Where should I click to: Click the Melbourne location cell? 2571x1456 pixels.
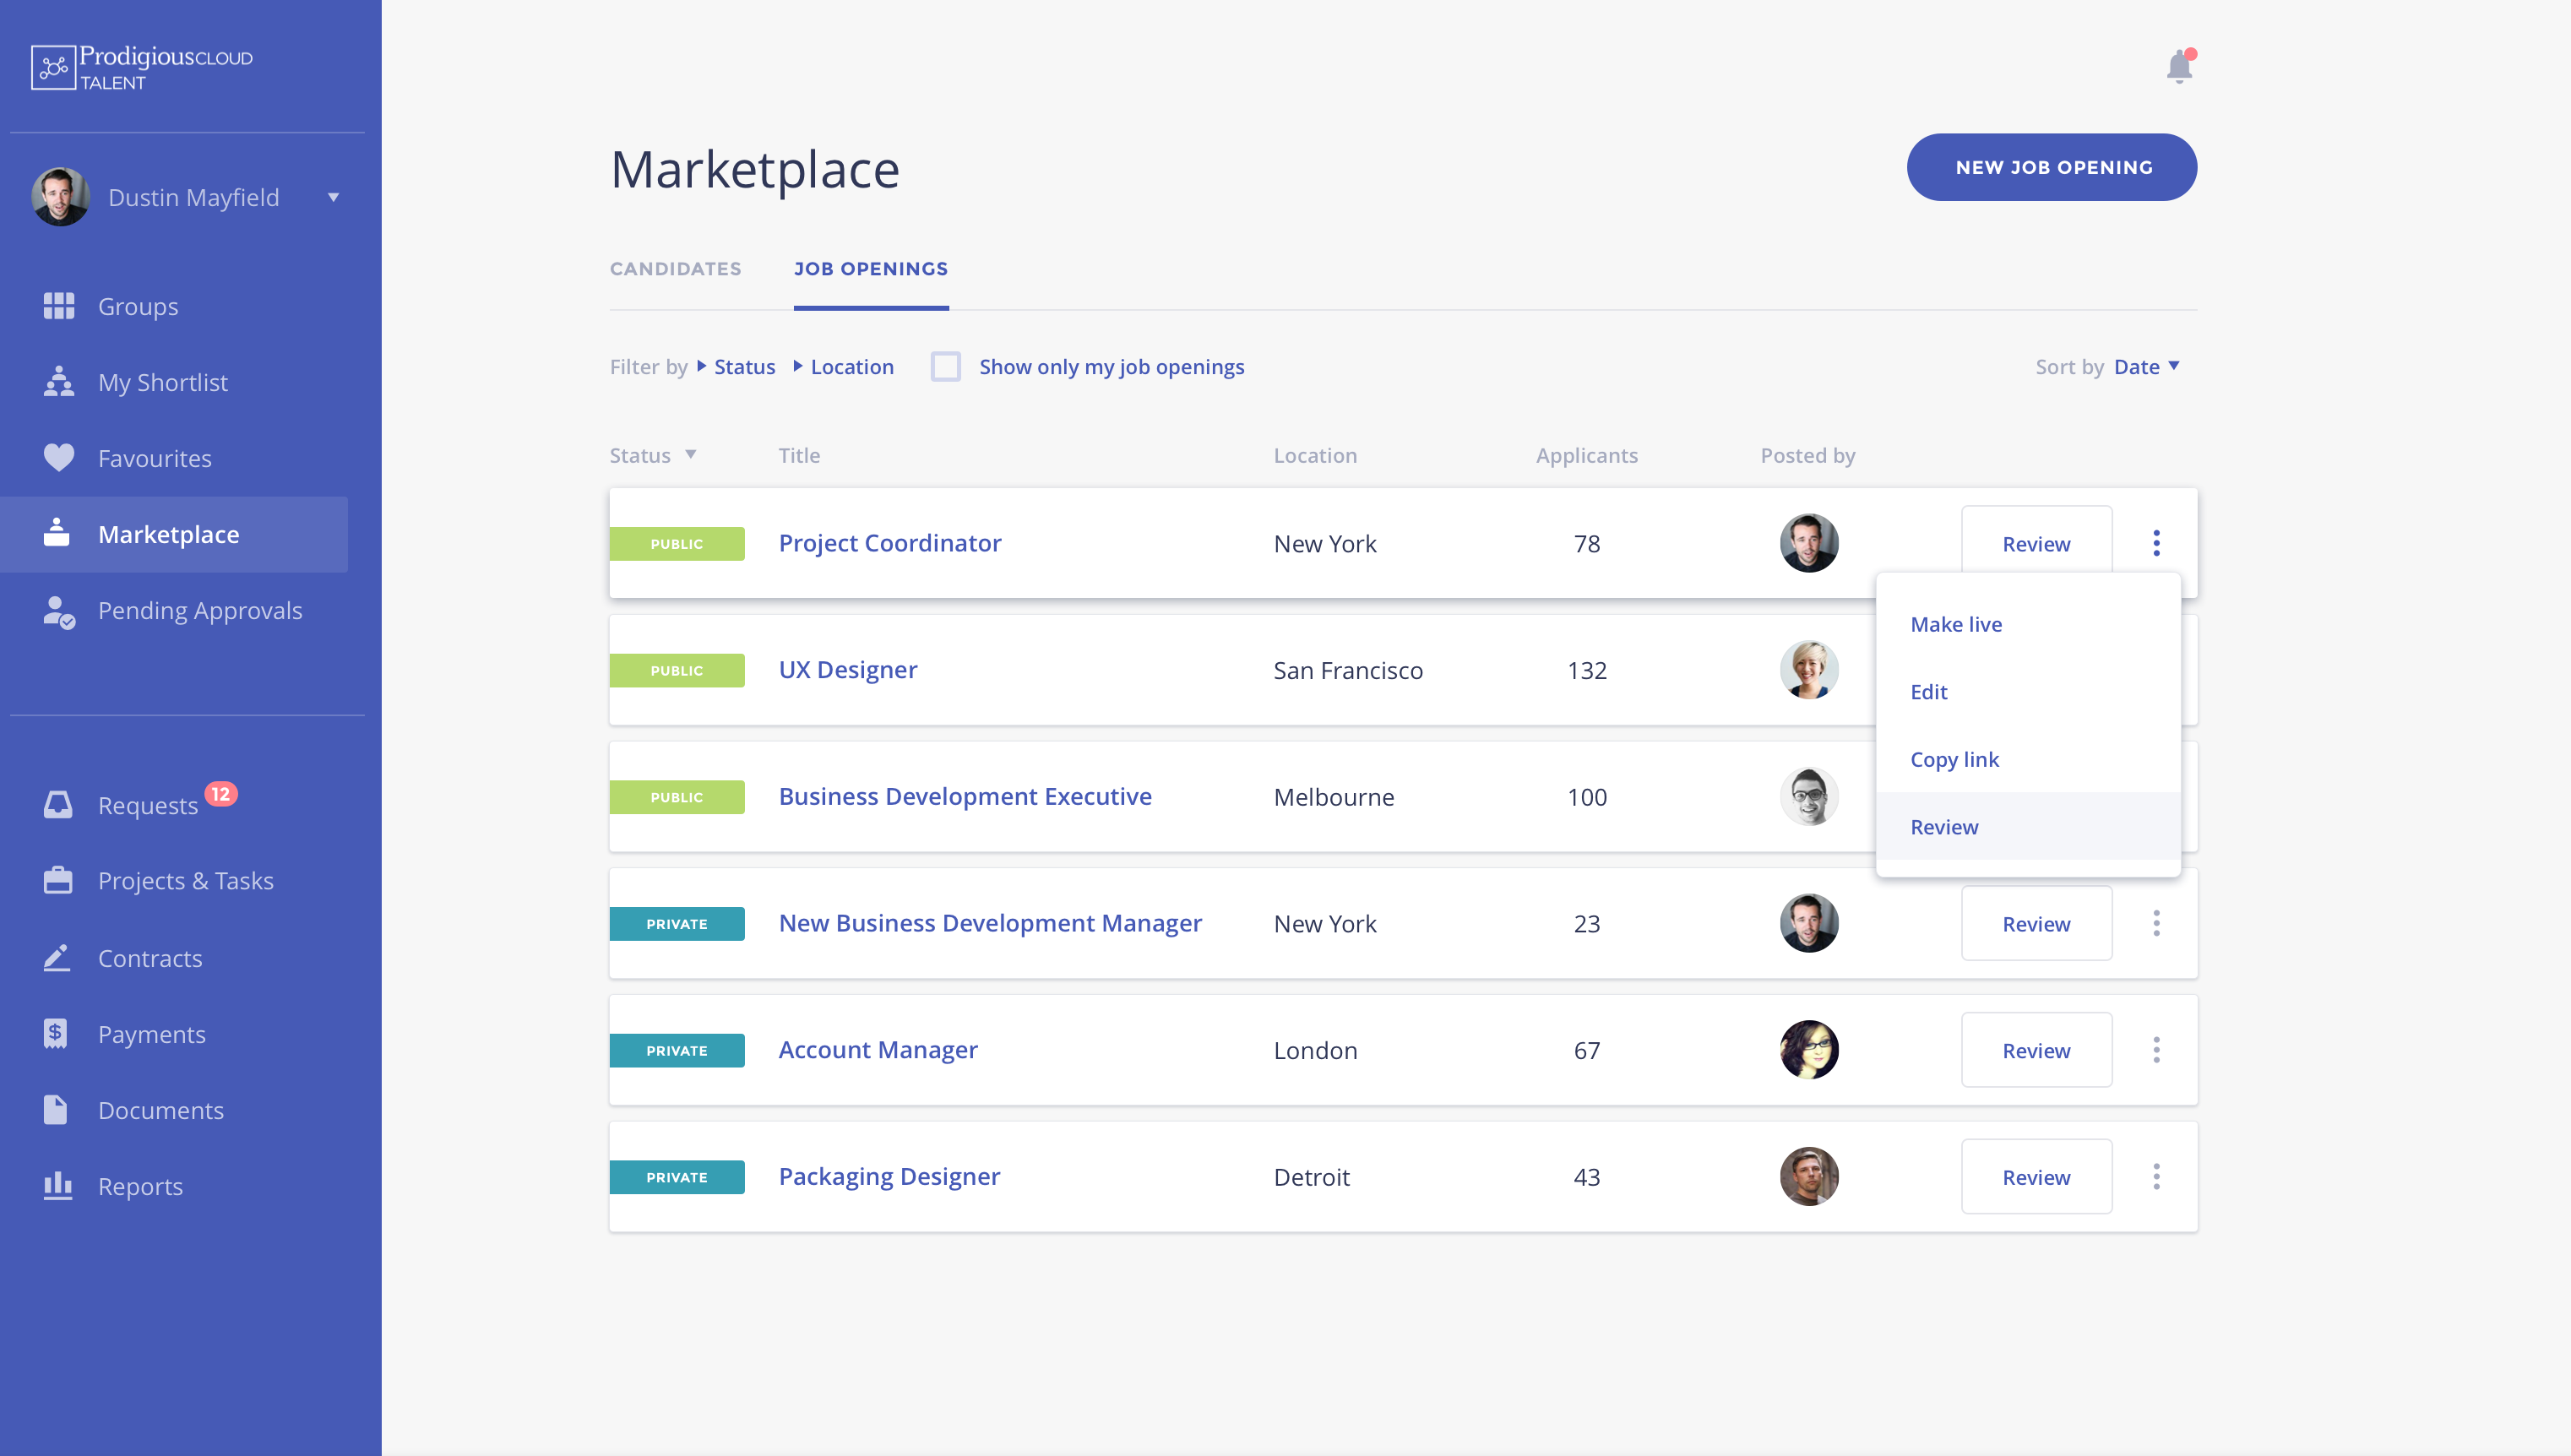tap(1333, 797)
